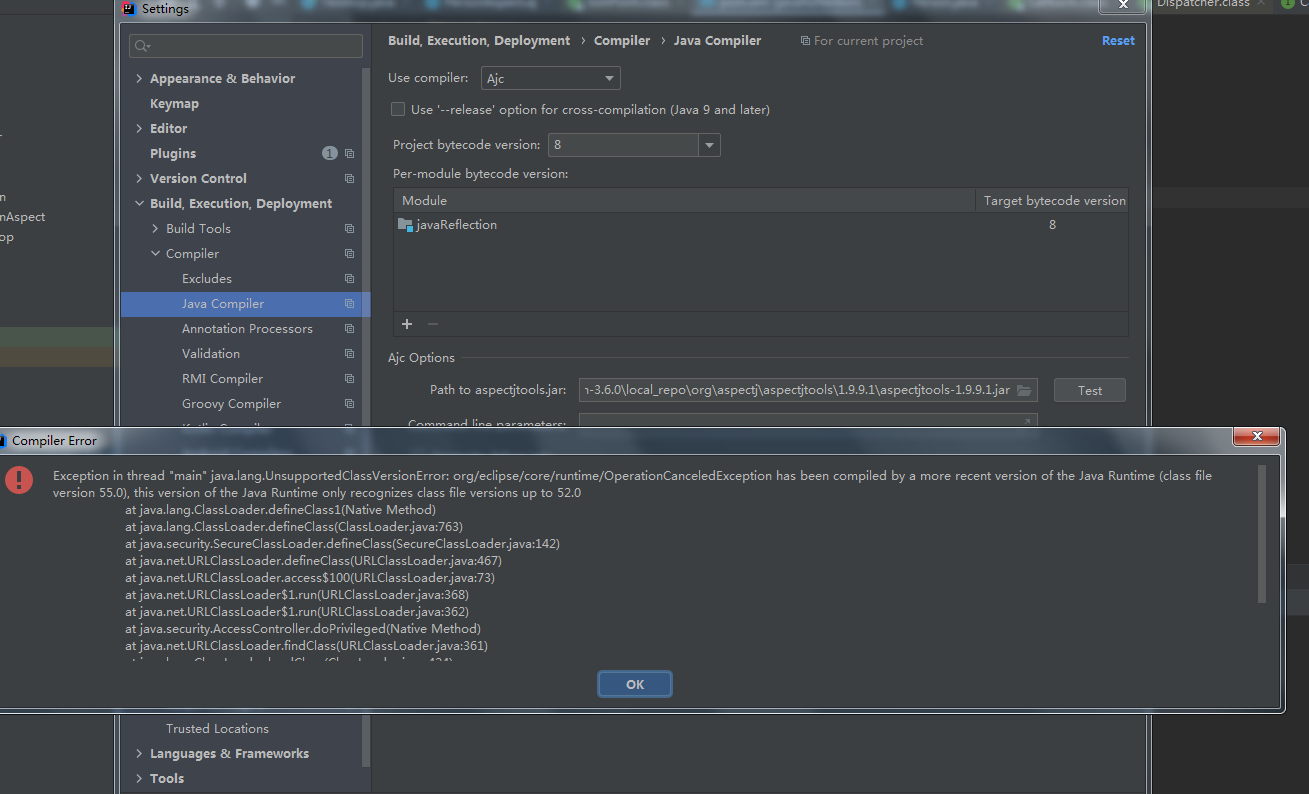Click the project-level icon beside Annotation Processors

coord(349,329)
